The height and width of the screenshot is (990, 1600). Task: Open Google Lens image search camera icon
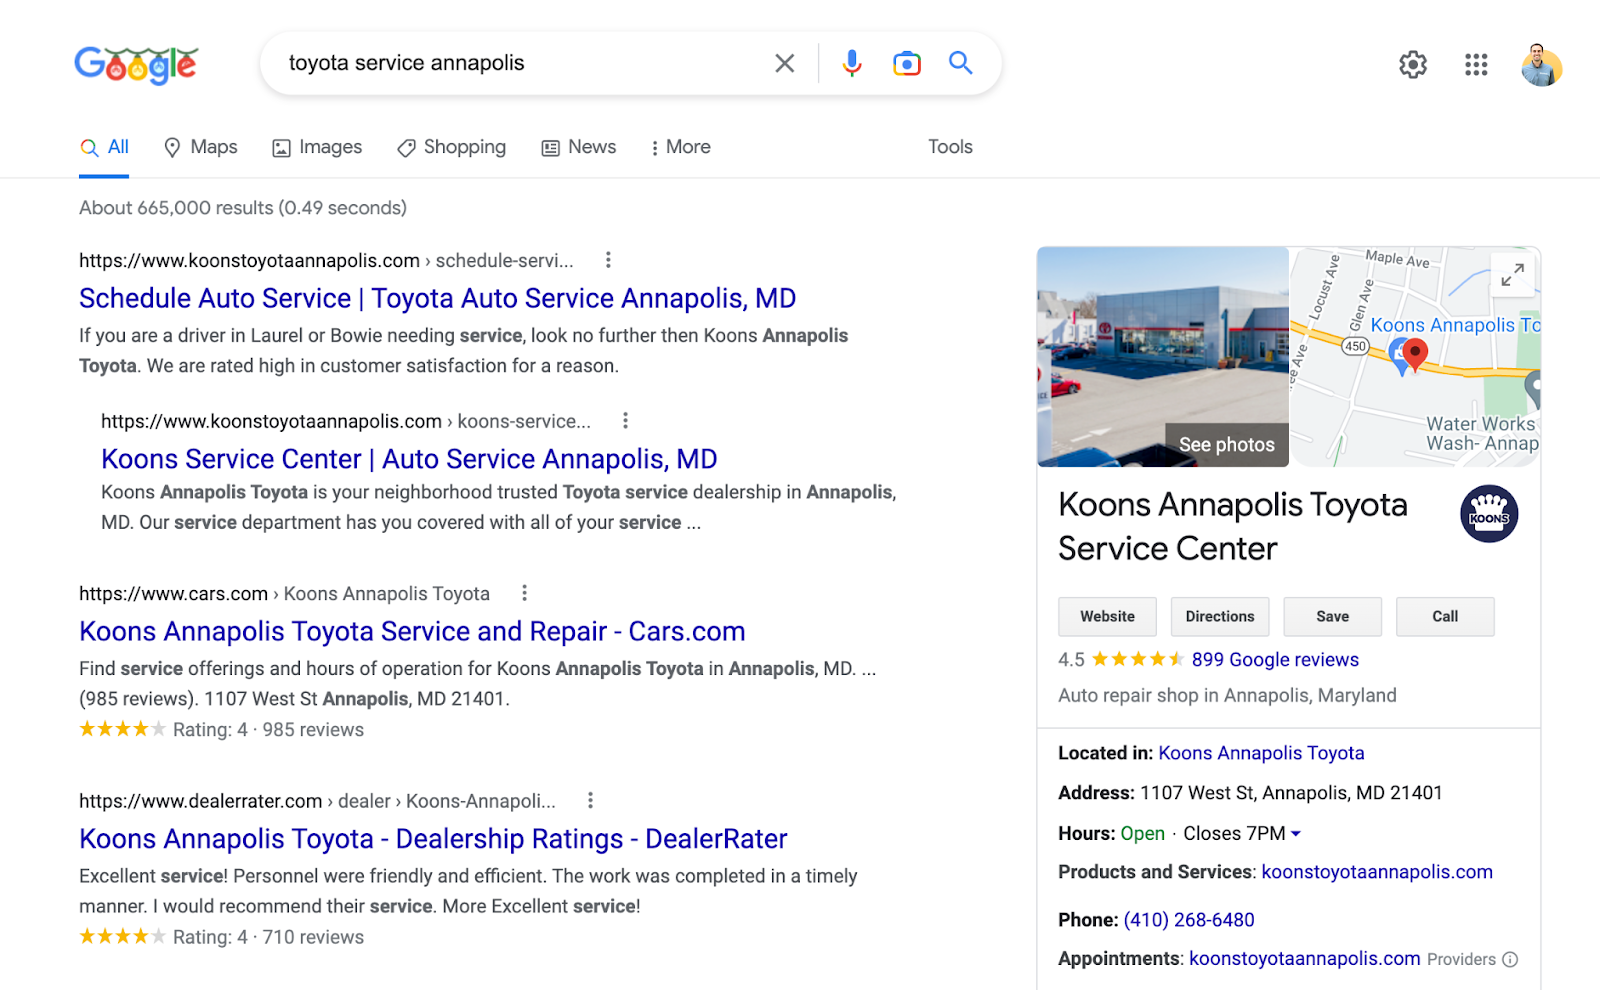coord(907,64)
